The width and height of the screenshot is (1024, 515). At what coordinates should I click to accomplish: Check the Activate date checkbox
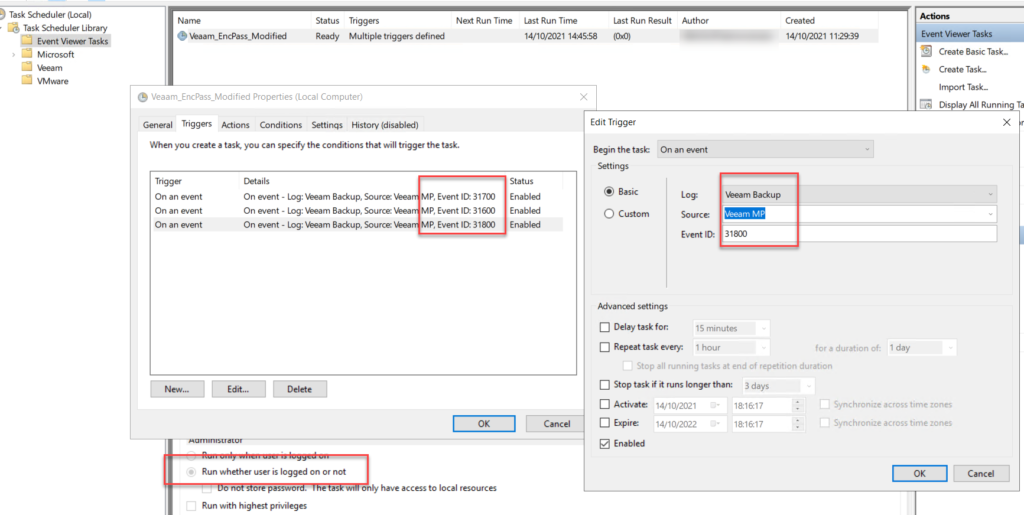coord(604,404)
